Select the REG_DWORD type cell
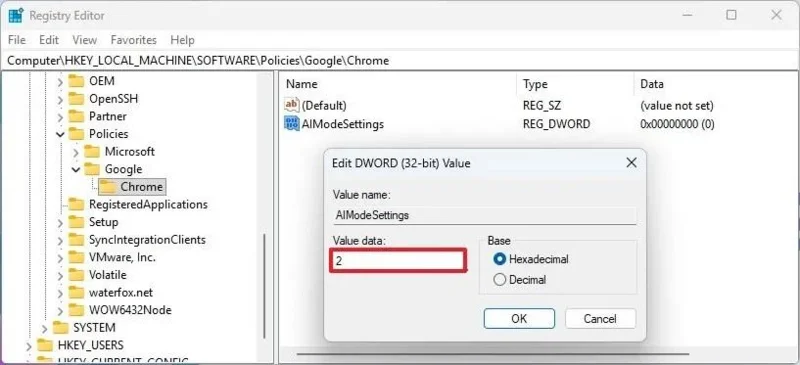The width and height of the screenshot is (800, 365). (x=556, y=124)
